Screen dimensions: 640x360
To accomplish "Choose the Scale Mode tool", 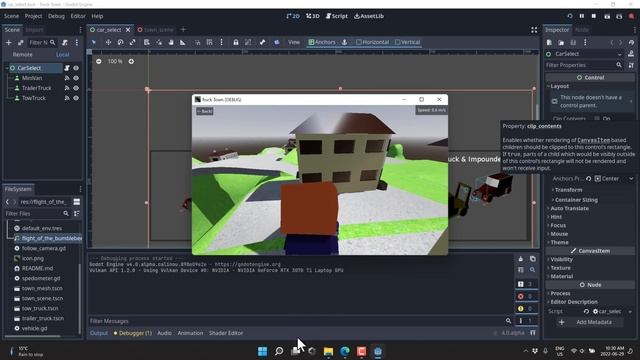I will pyautogui.click(x=133, y=42).
